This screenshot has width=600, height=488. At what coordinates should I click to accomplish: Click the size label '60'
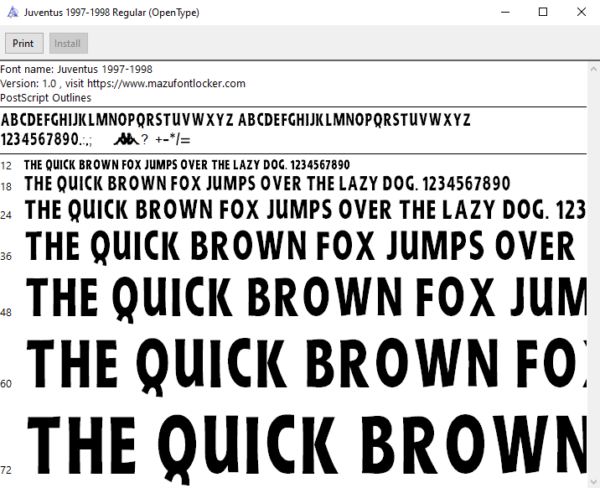6,384
